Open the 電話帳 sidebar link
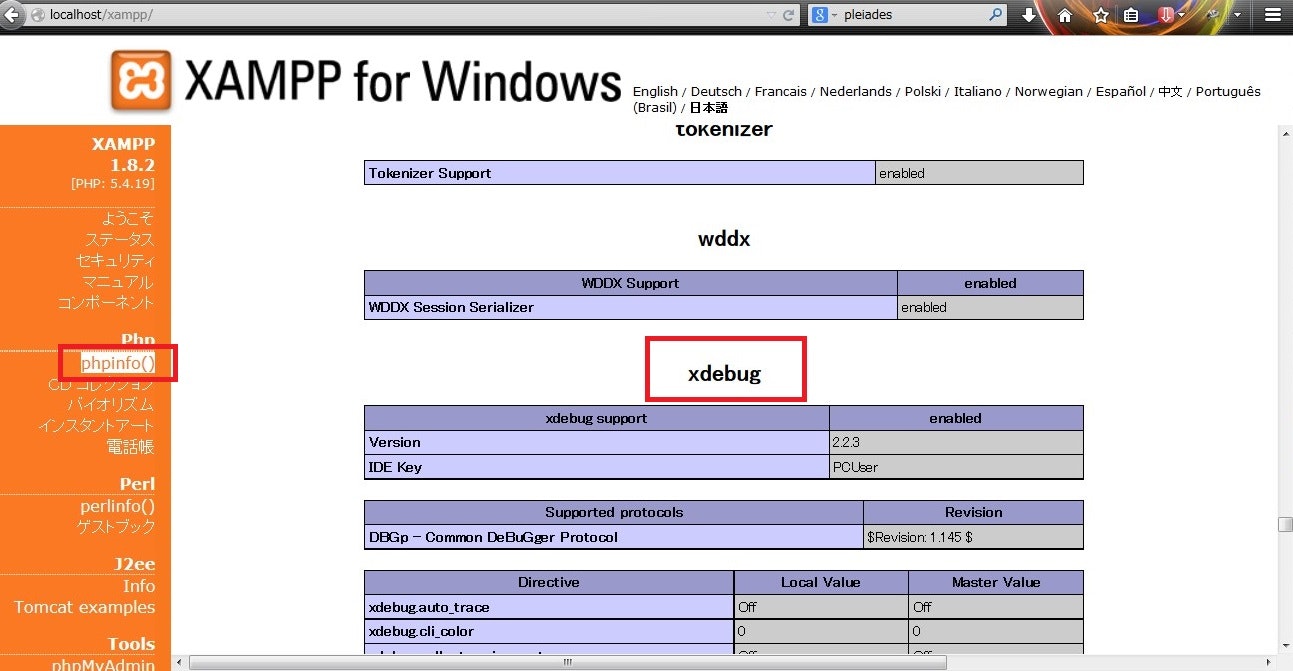 (x=131, y=447)
